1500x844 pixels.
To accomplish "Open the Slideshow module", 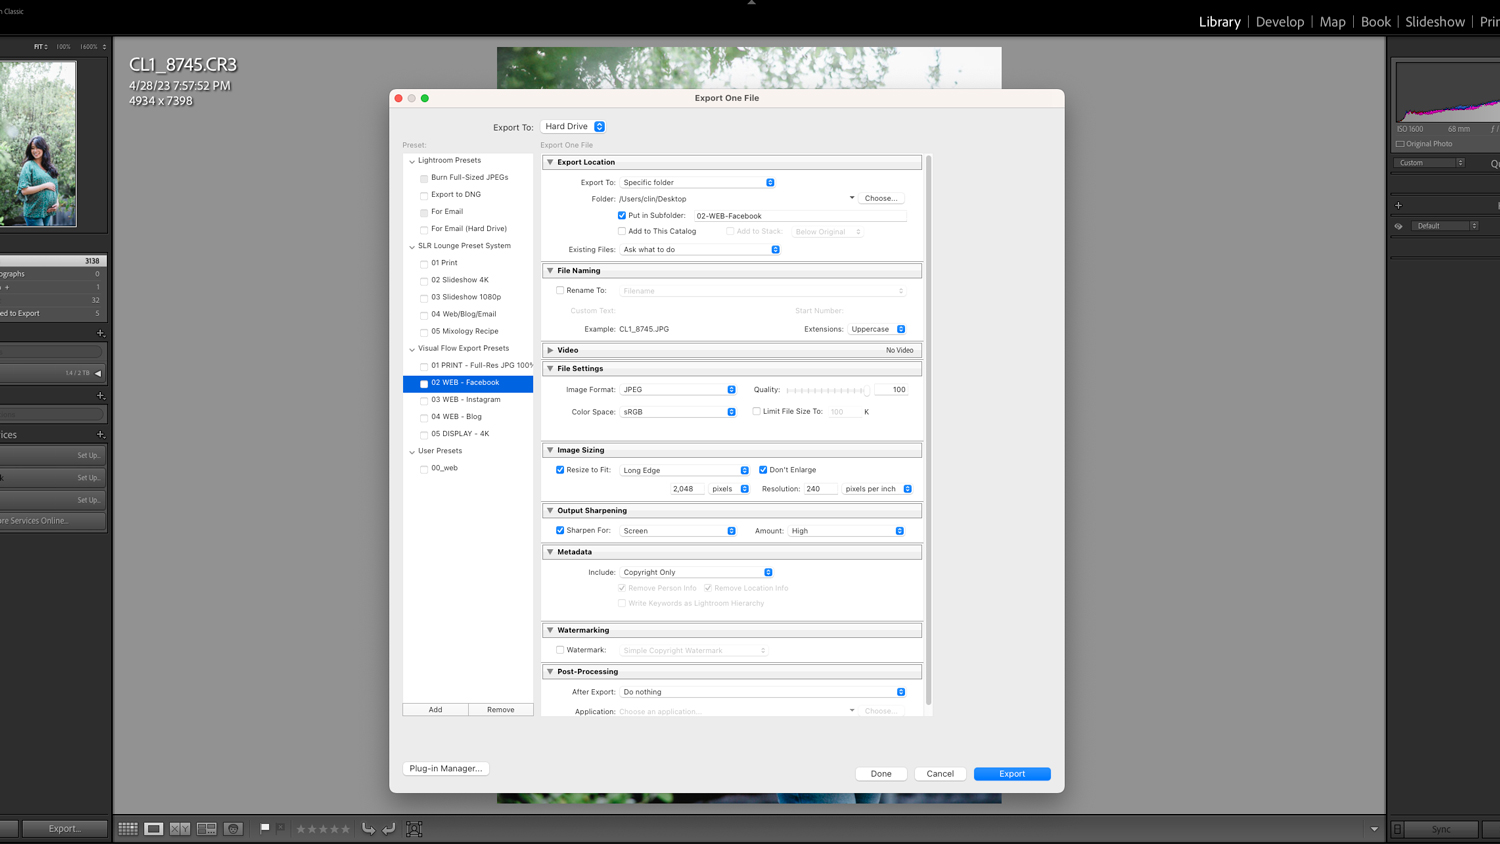I will (x=1434, y=21).
